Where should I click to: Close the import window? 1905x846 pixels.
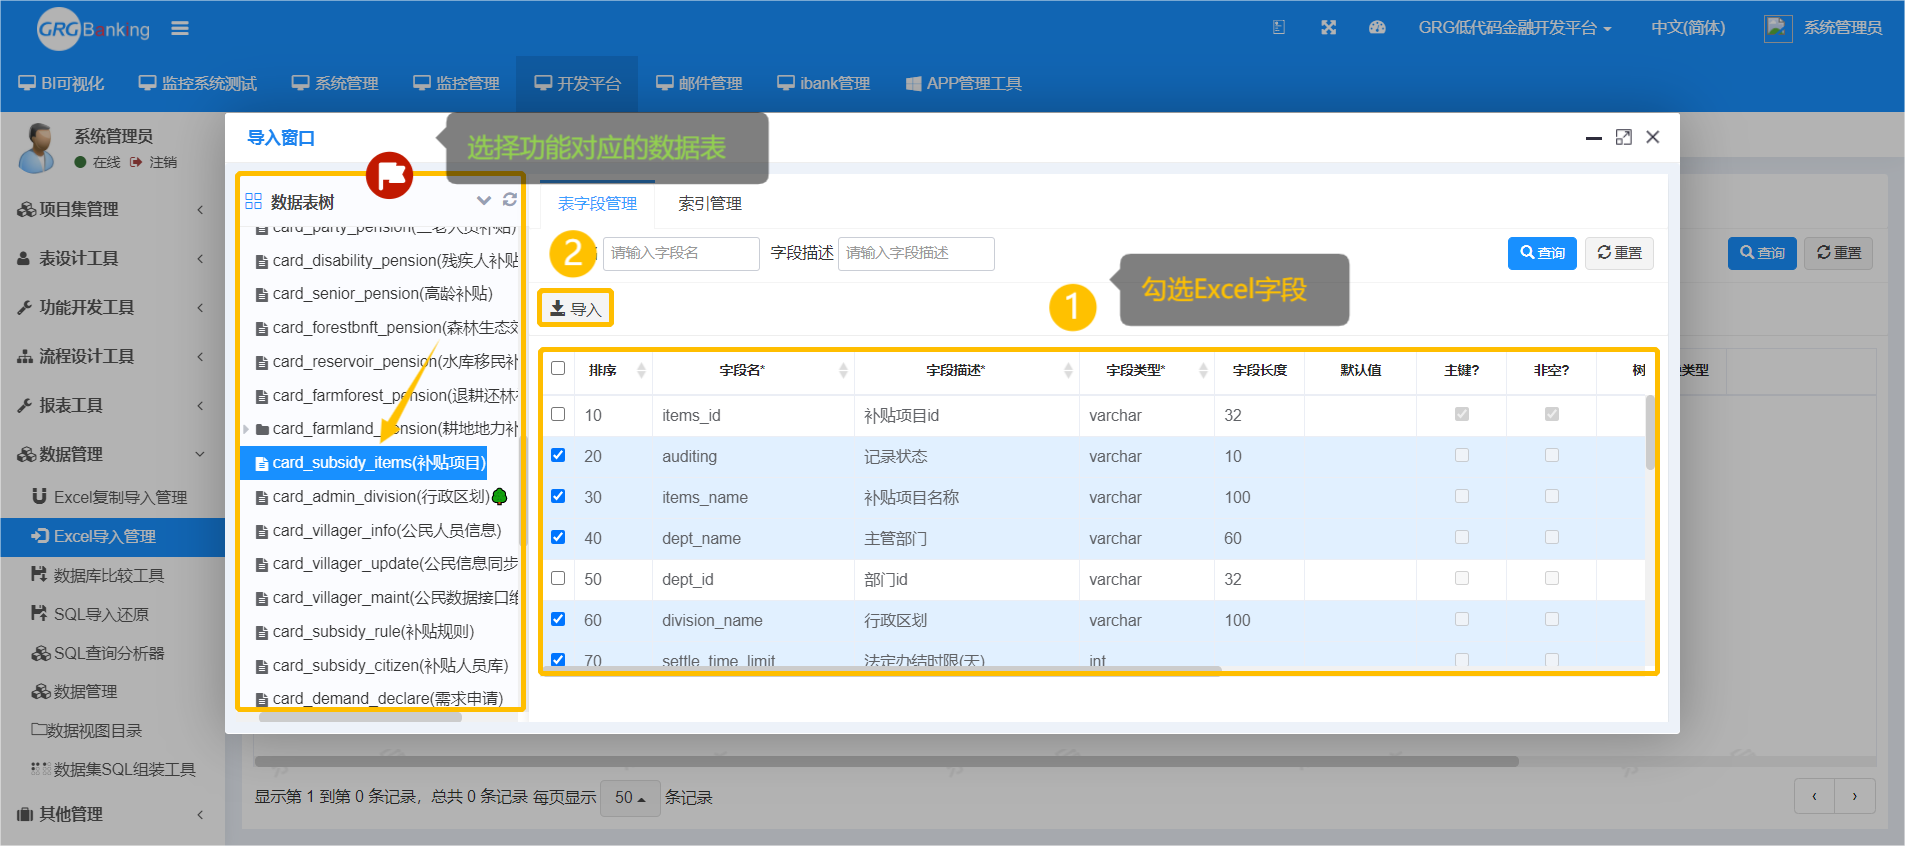click(1653, 137)
